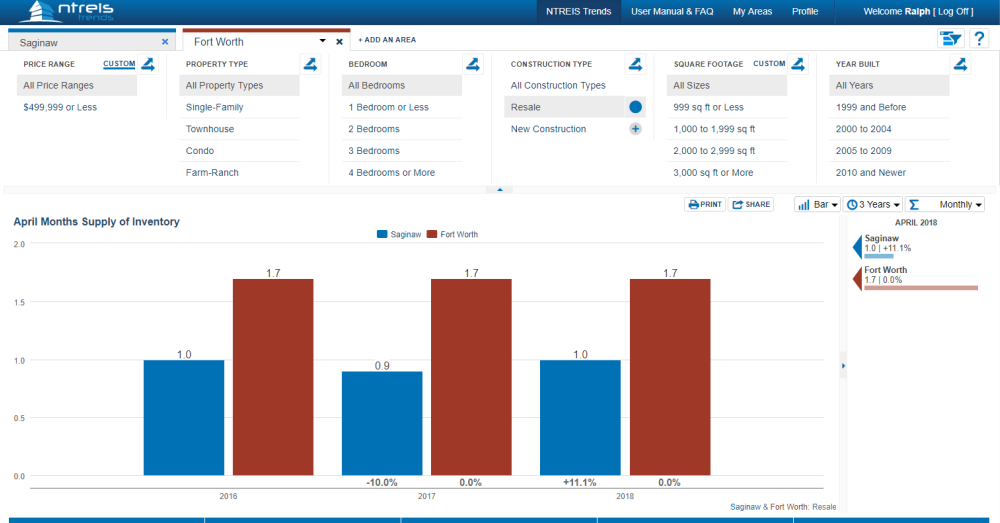Select Condo property type
Screen dimensions: 1000x523
tap(240, 151)
